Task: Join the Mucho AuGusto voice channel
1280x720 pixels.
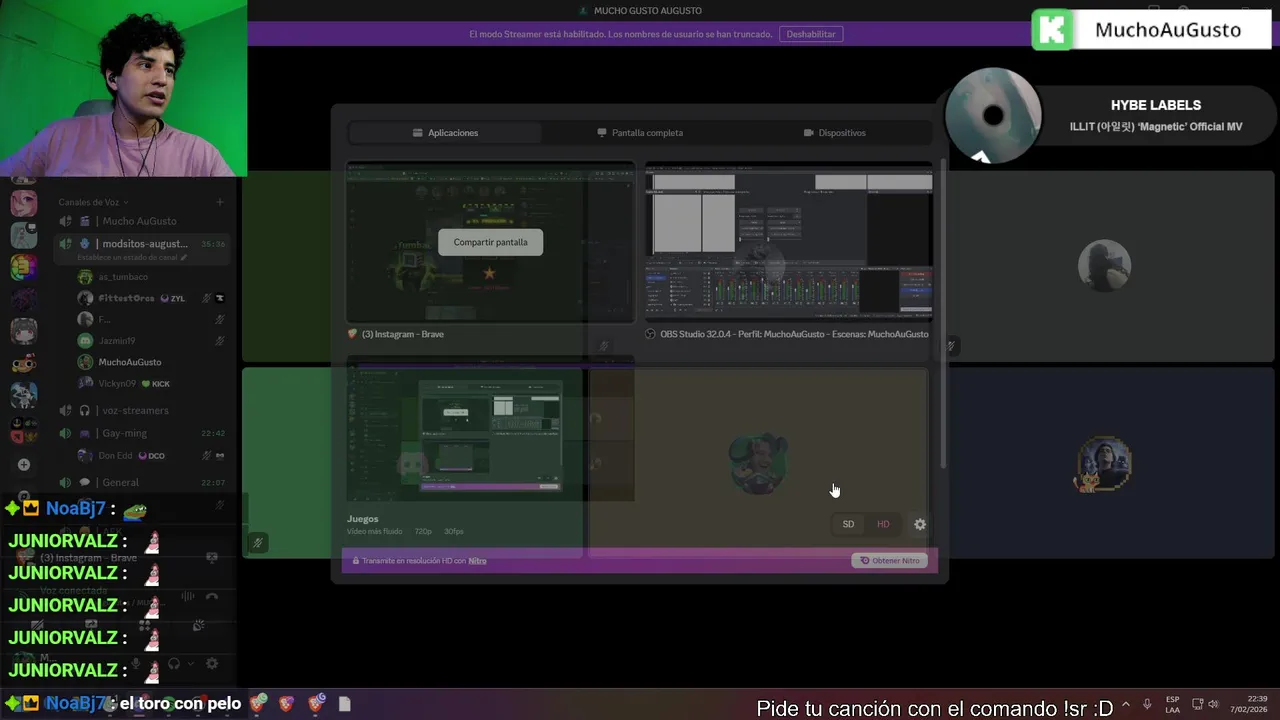Action: 139,221
